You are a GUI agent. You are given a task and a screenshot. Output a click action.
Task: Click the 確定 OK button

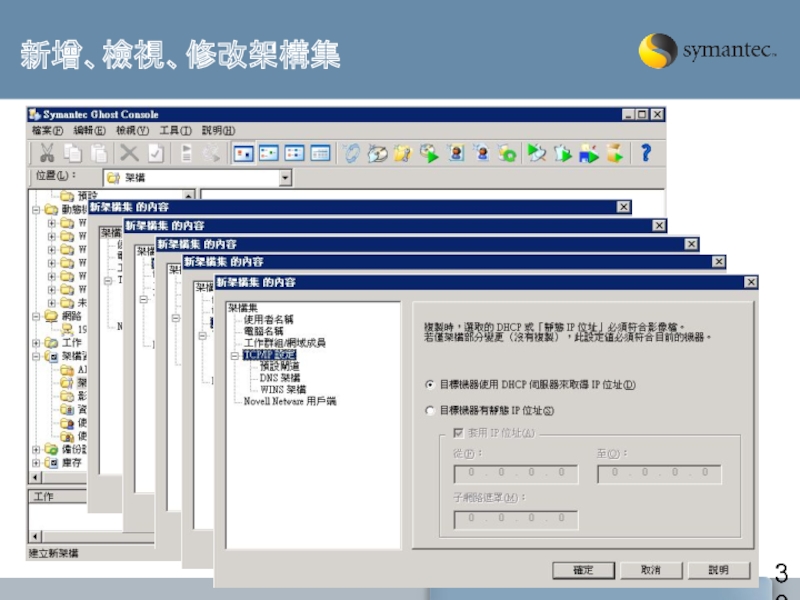point(583,570)
